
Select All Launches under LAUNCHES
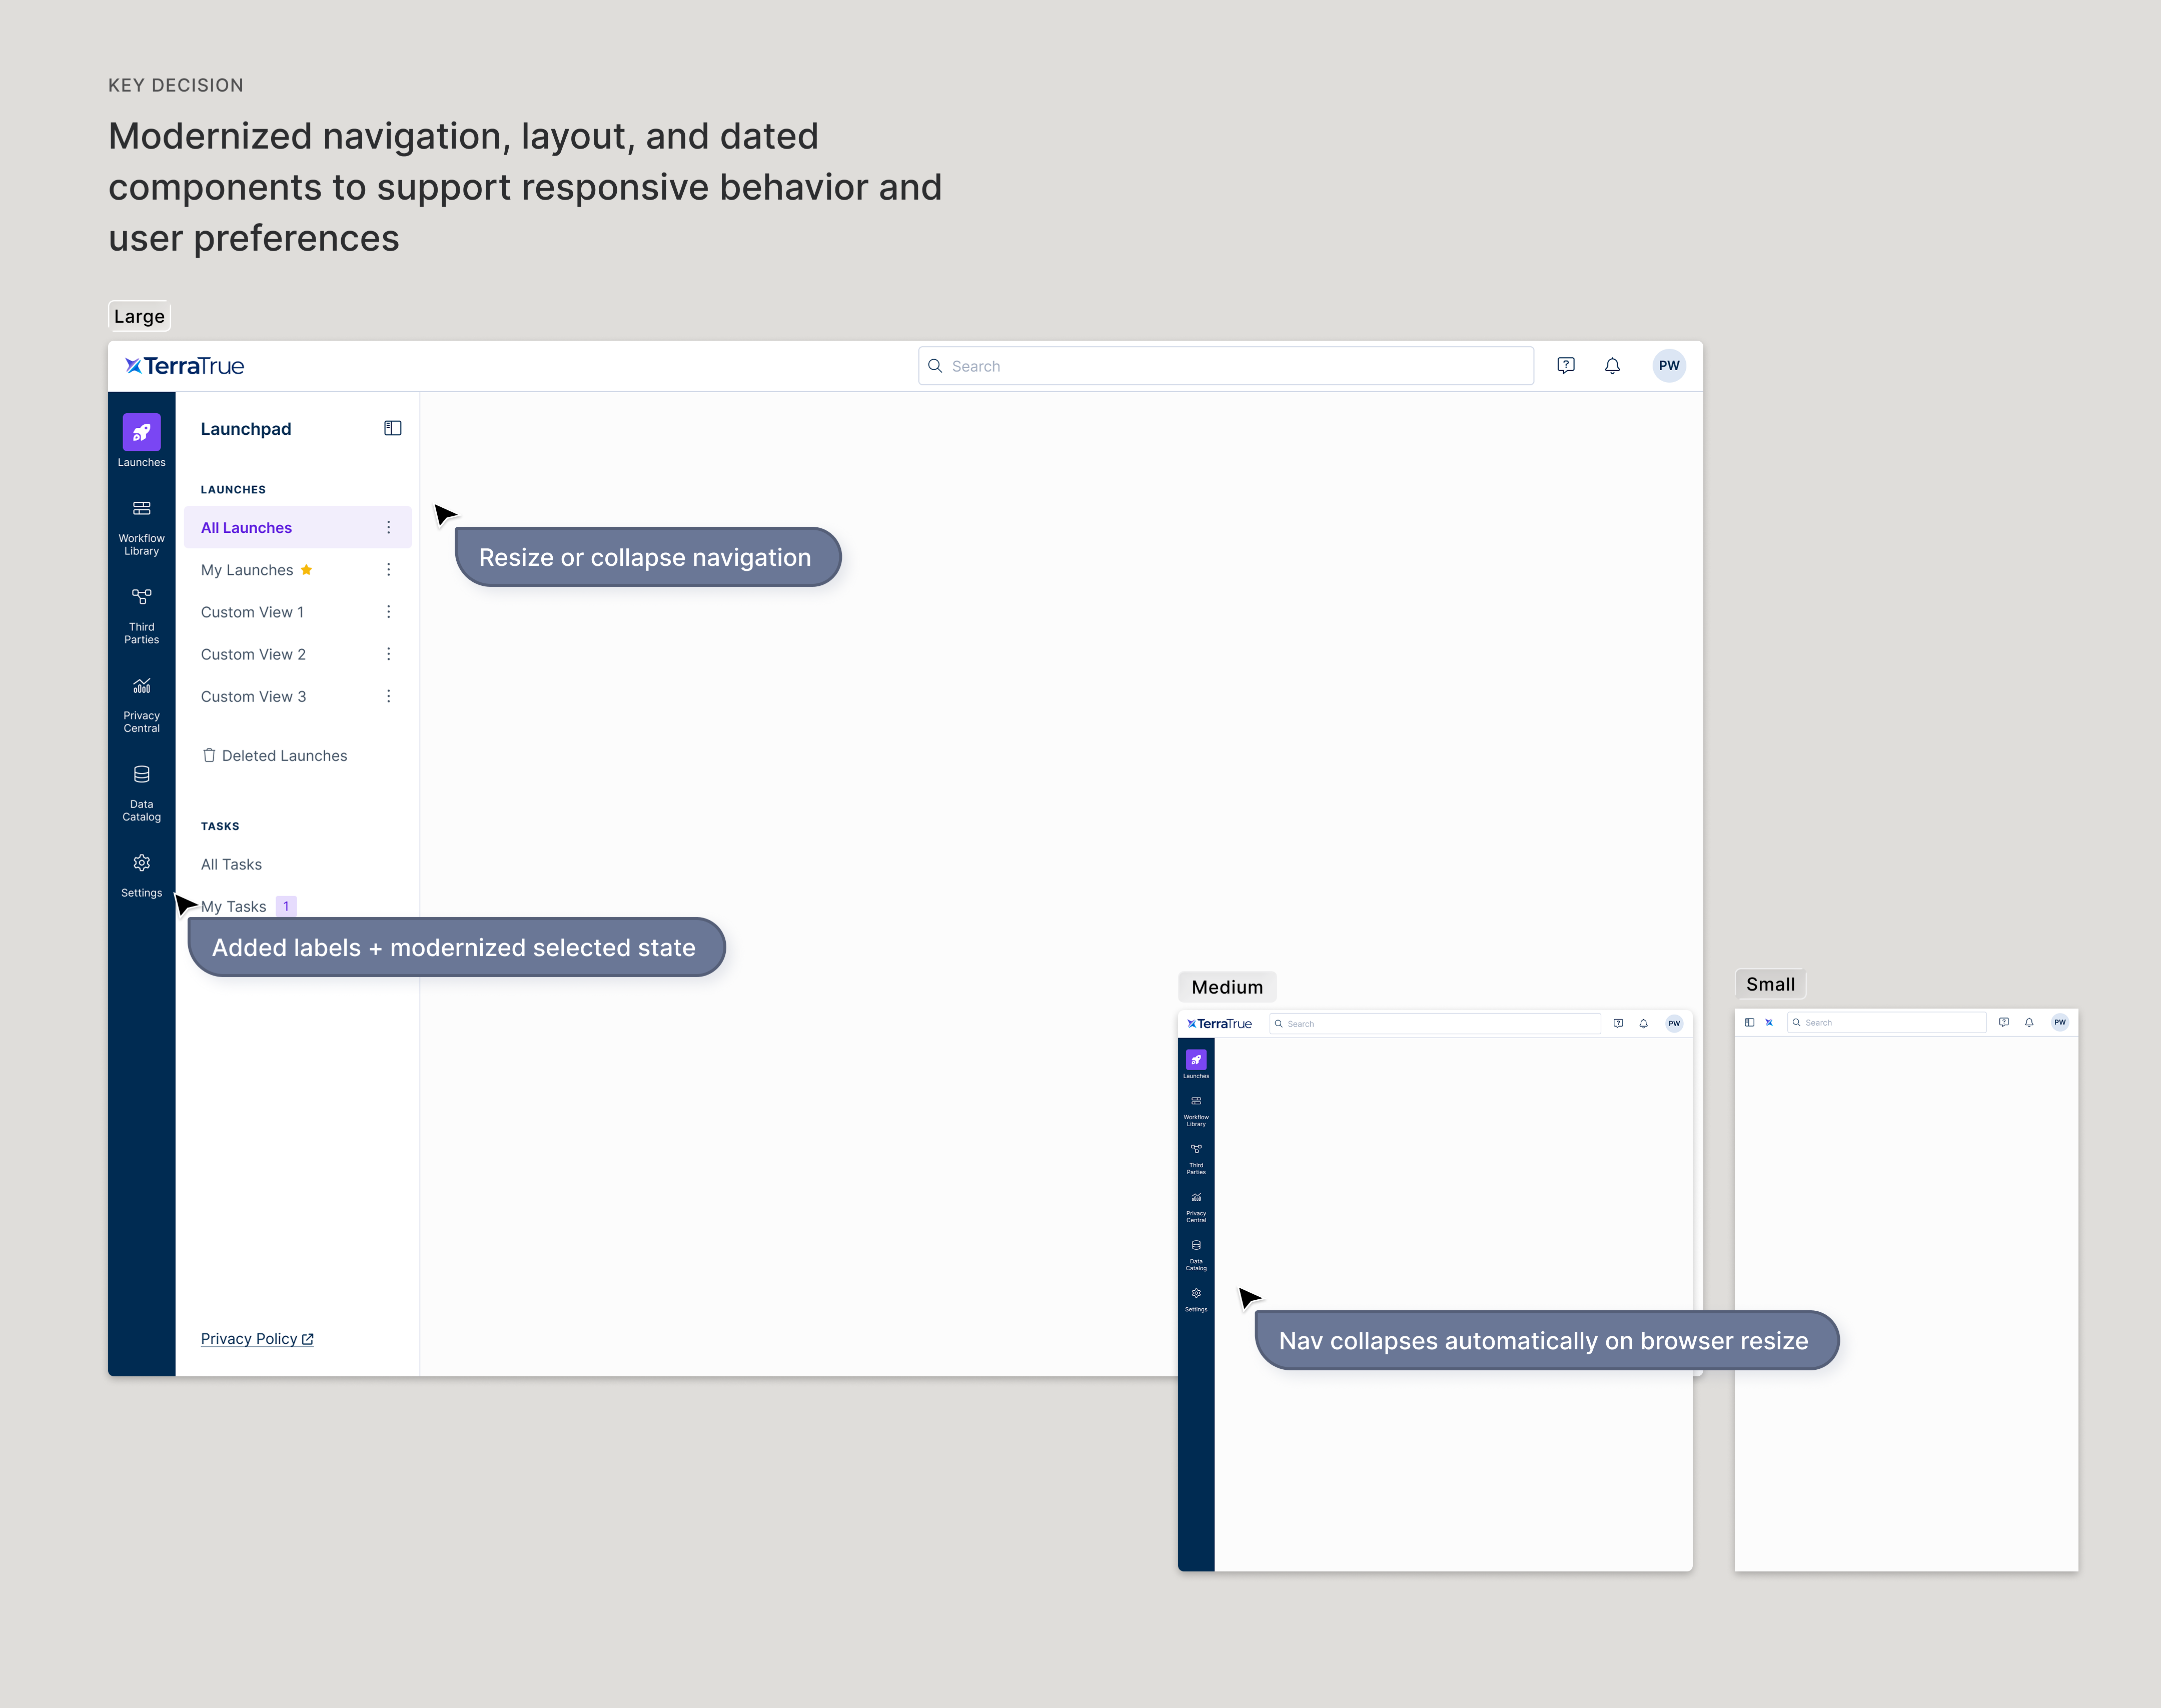tap(246, 527)
